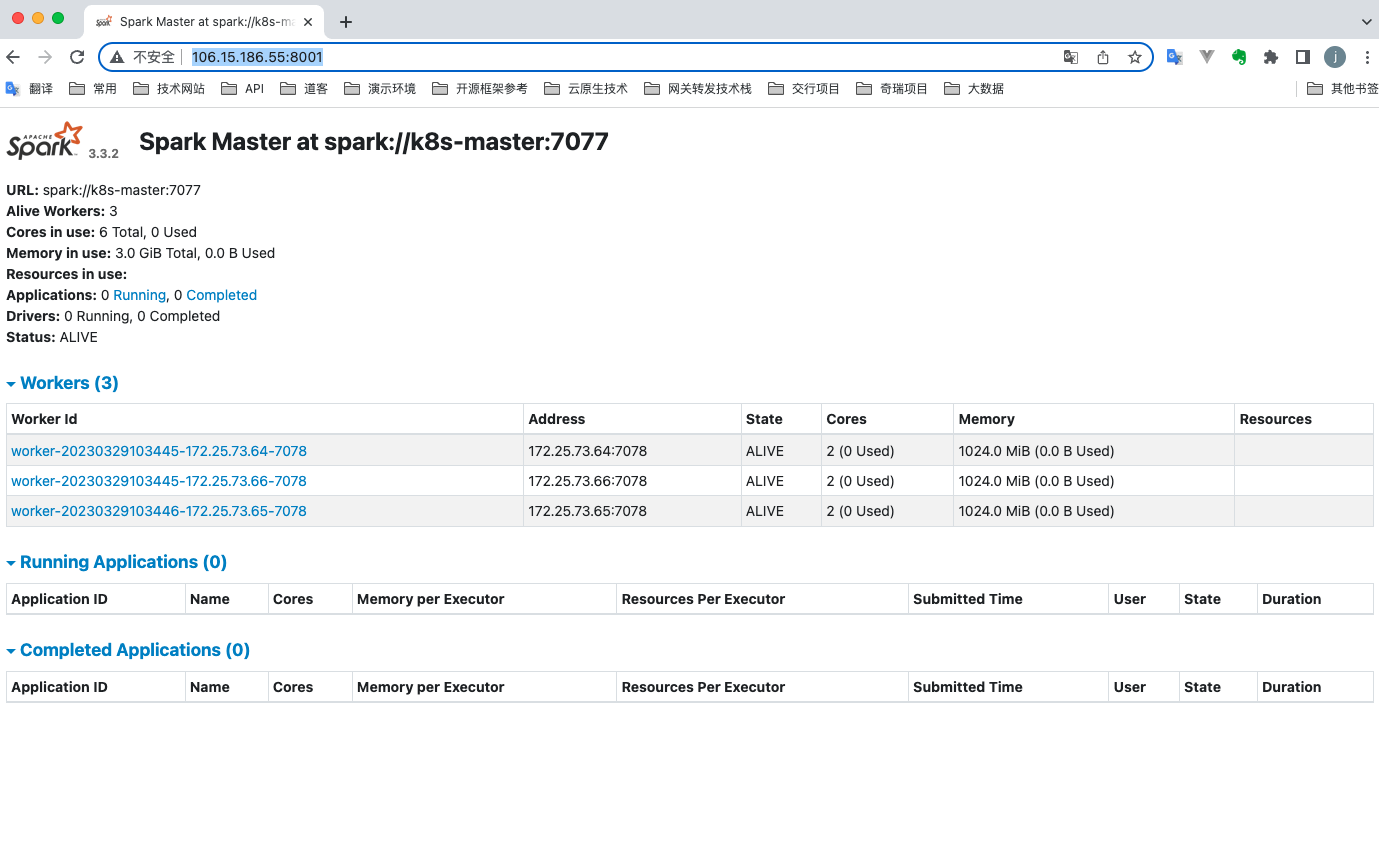The image size is (1379, 856).
Task: Click the Status: ALIVE text
Action: (x=52, y=337)
